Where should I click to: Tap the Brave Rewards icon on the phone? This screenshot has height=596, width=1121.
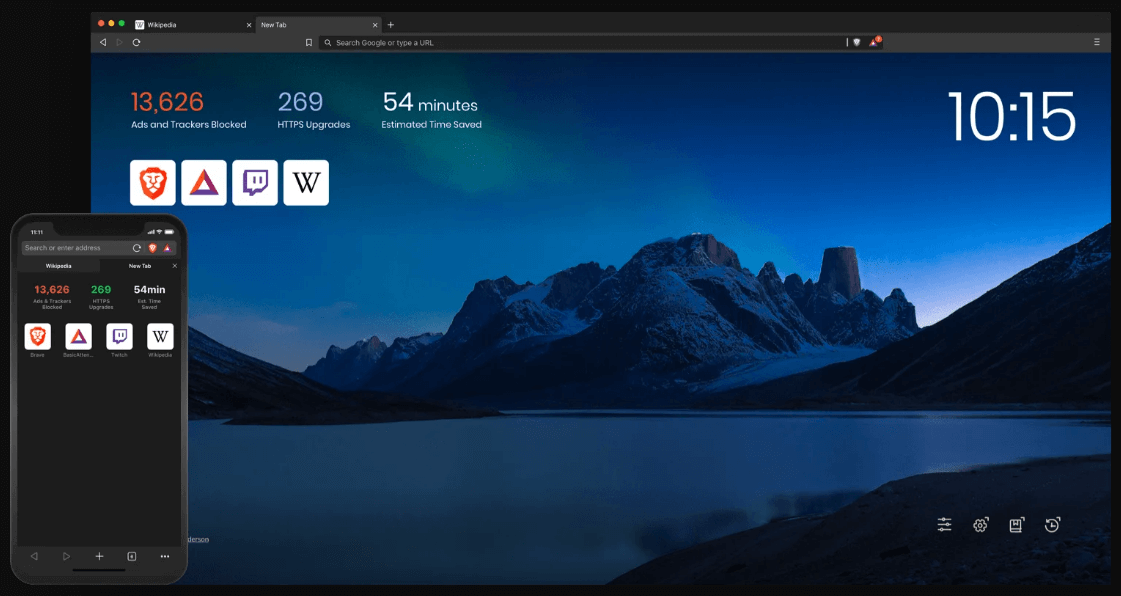(x=169, y=248)
